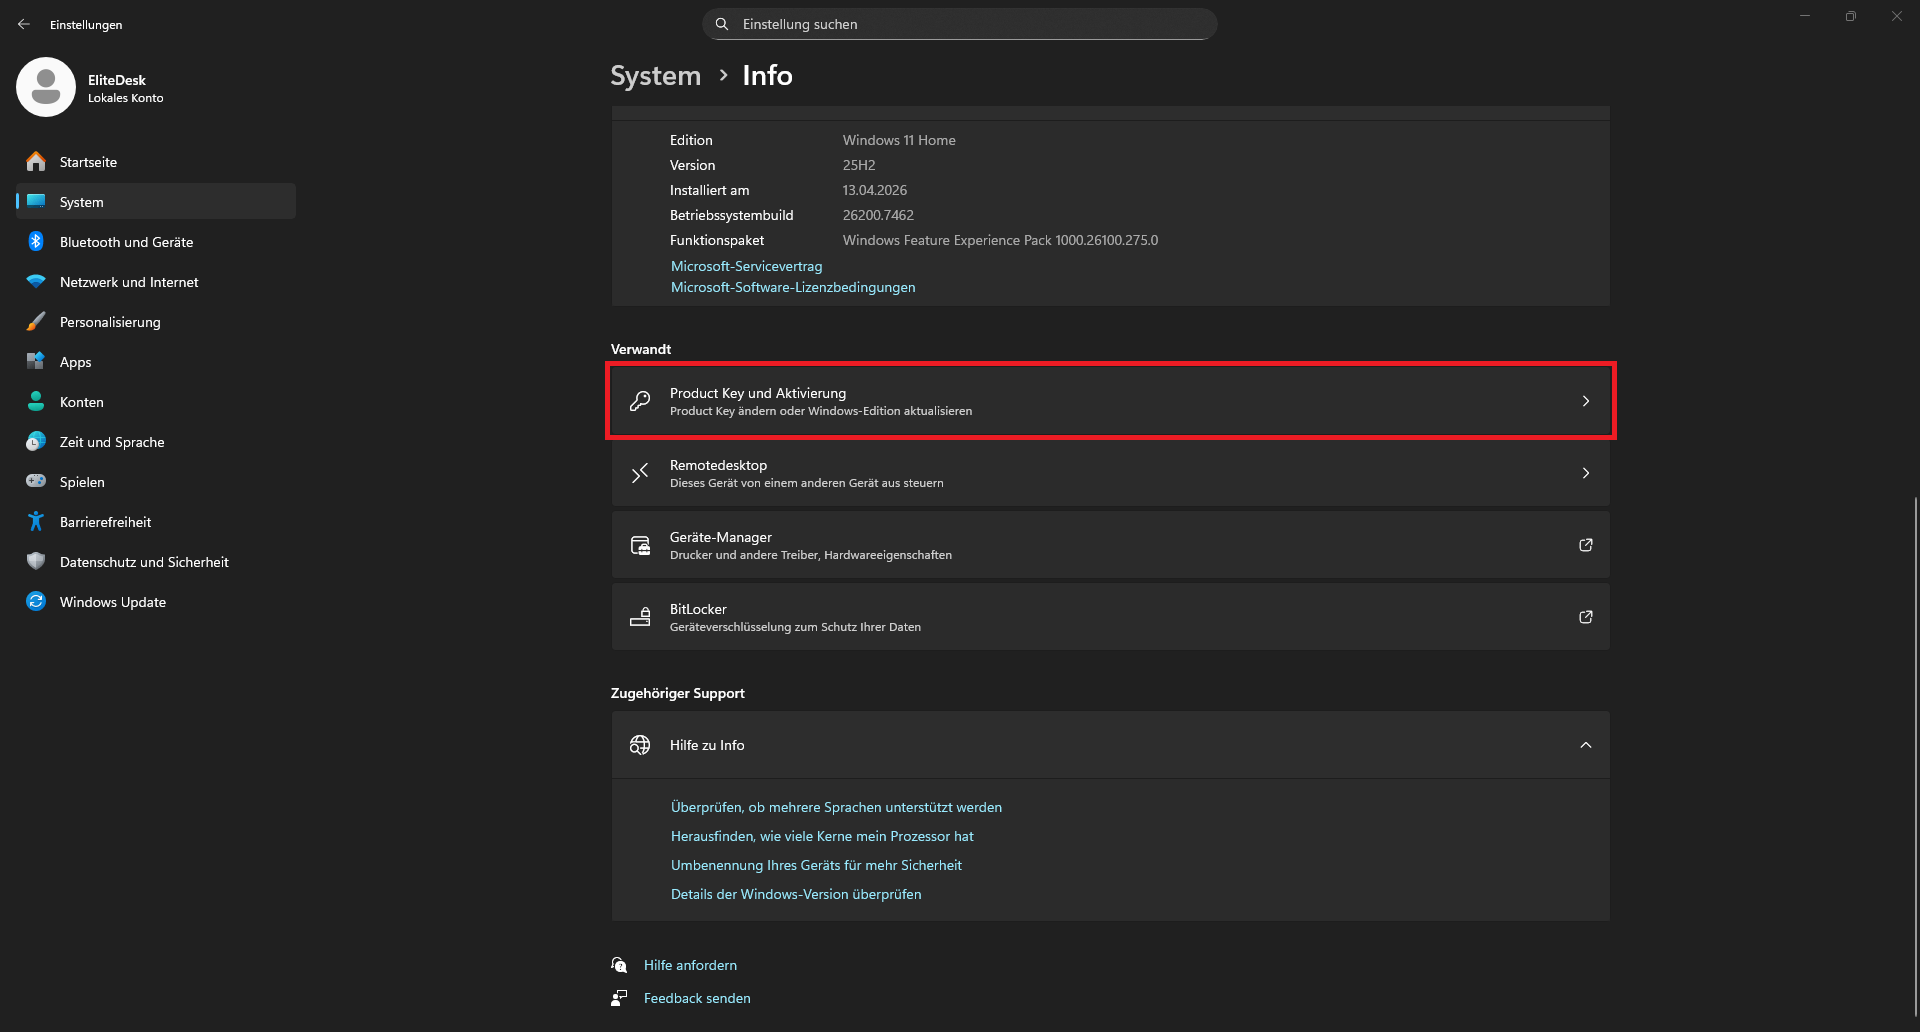This screenshot has height=1032, width=1920.
Task: Click the Remotedesktop arrows icon
Action: click(640, 473)
